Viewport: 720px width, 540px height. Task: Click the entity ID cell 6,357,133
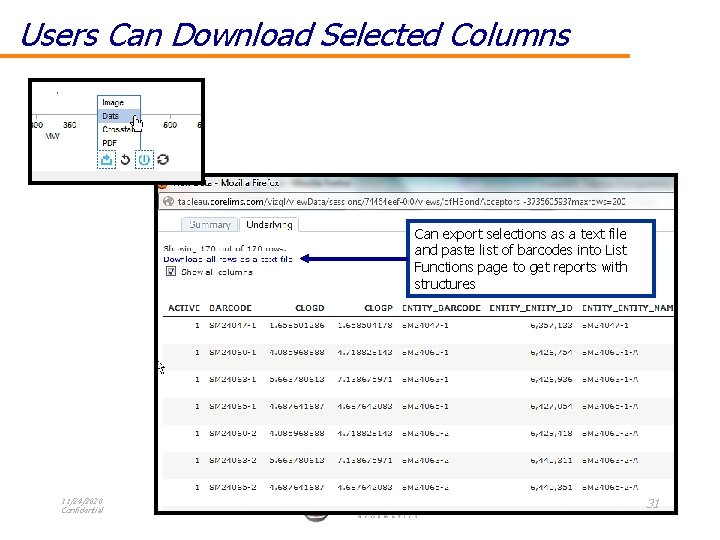[x=551, y=326]
